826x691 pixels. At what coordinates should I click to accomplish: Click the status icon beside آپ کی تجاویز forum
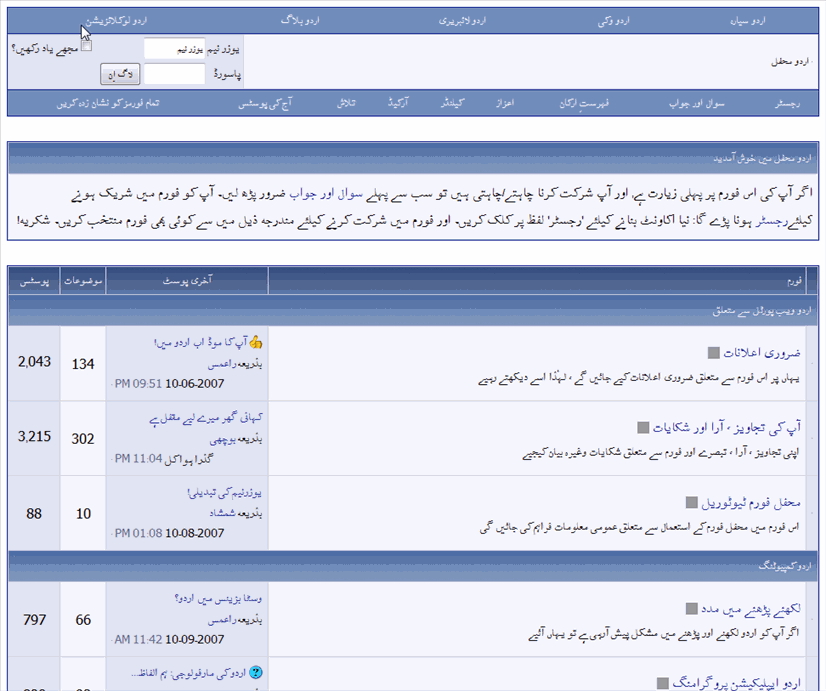point(643,428)
